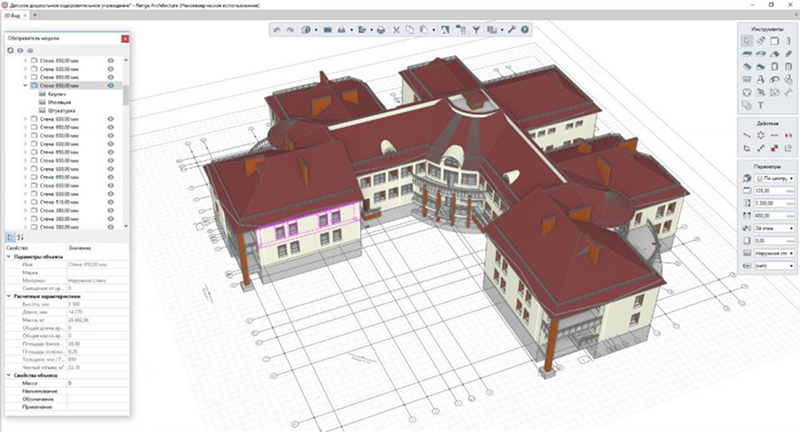Click the 3 300,00 height input field
Viewport: 800px width, 432px height.
(x=774, y=203)
